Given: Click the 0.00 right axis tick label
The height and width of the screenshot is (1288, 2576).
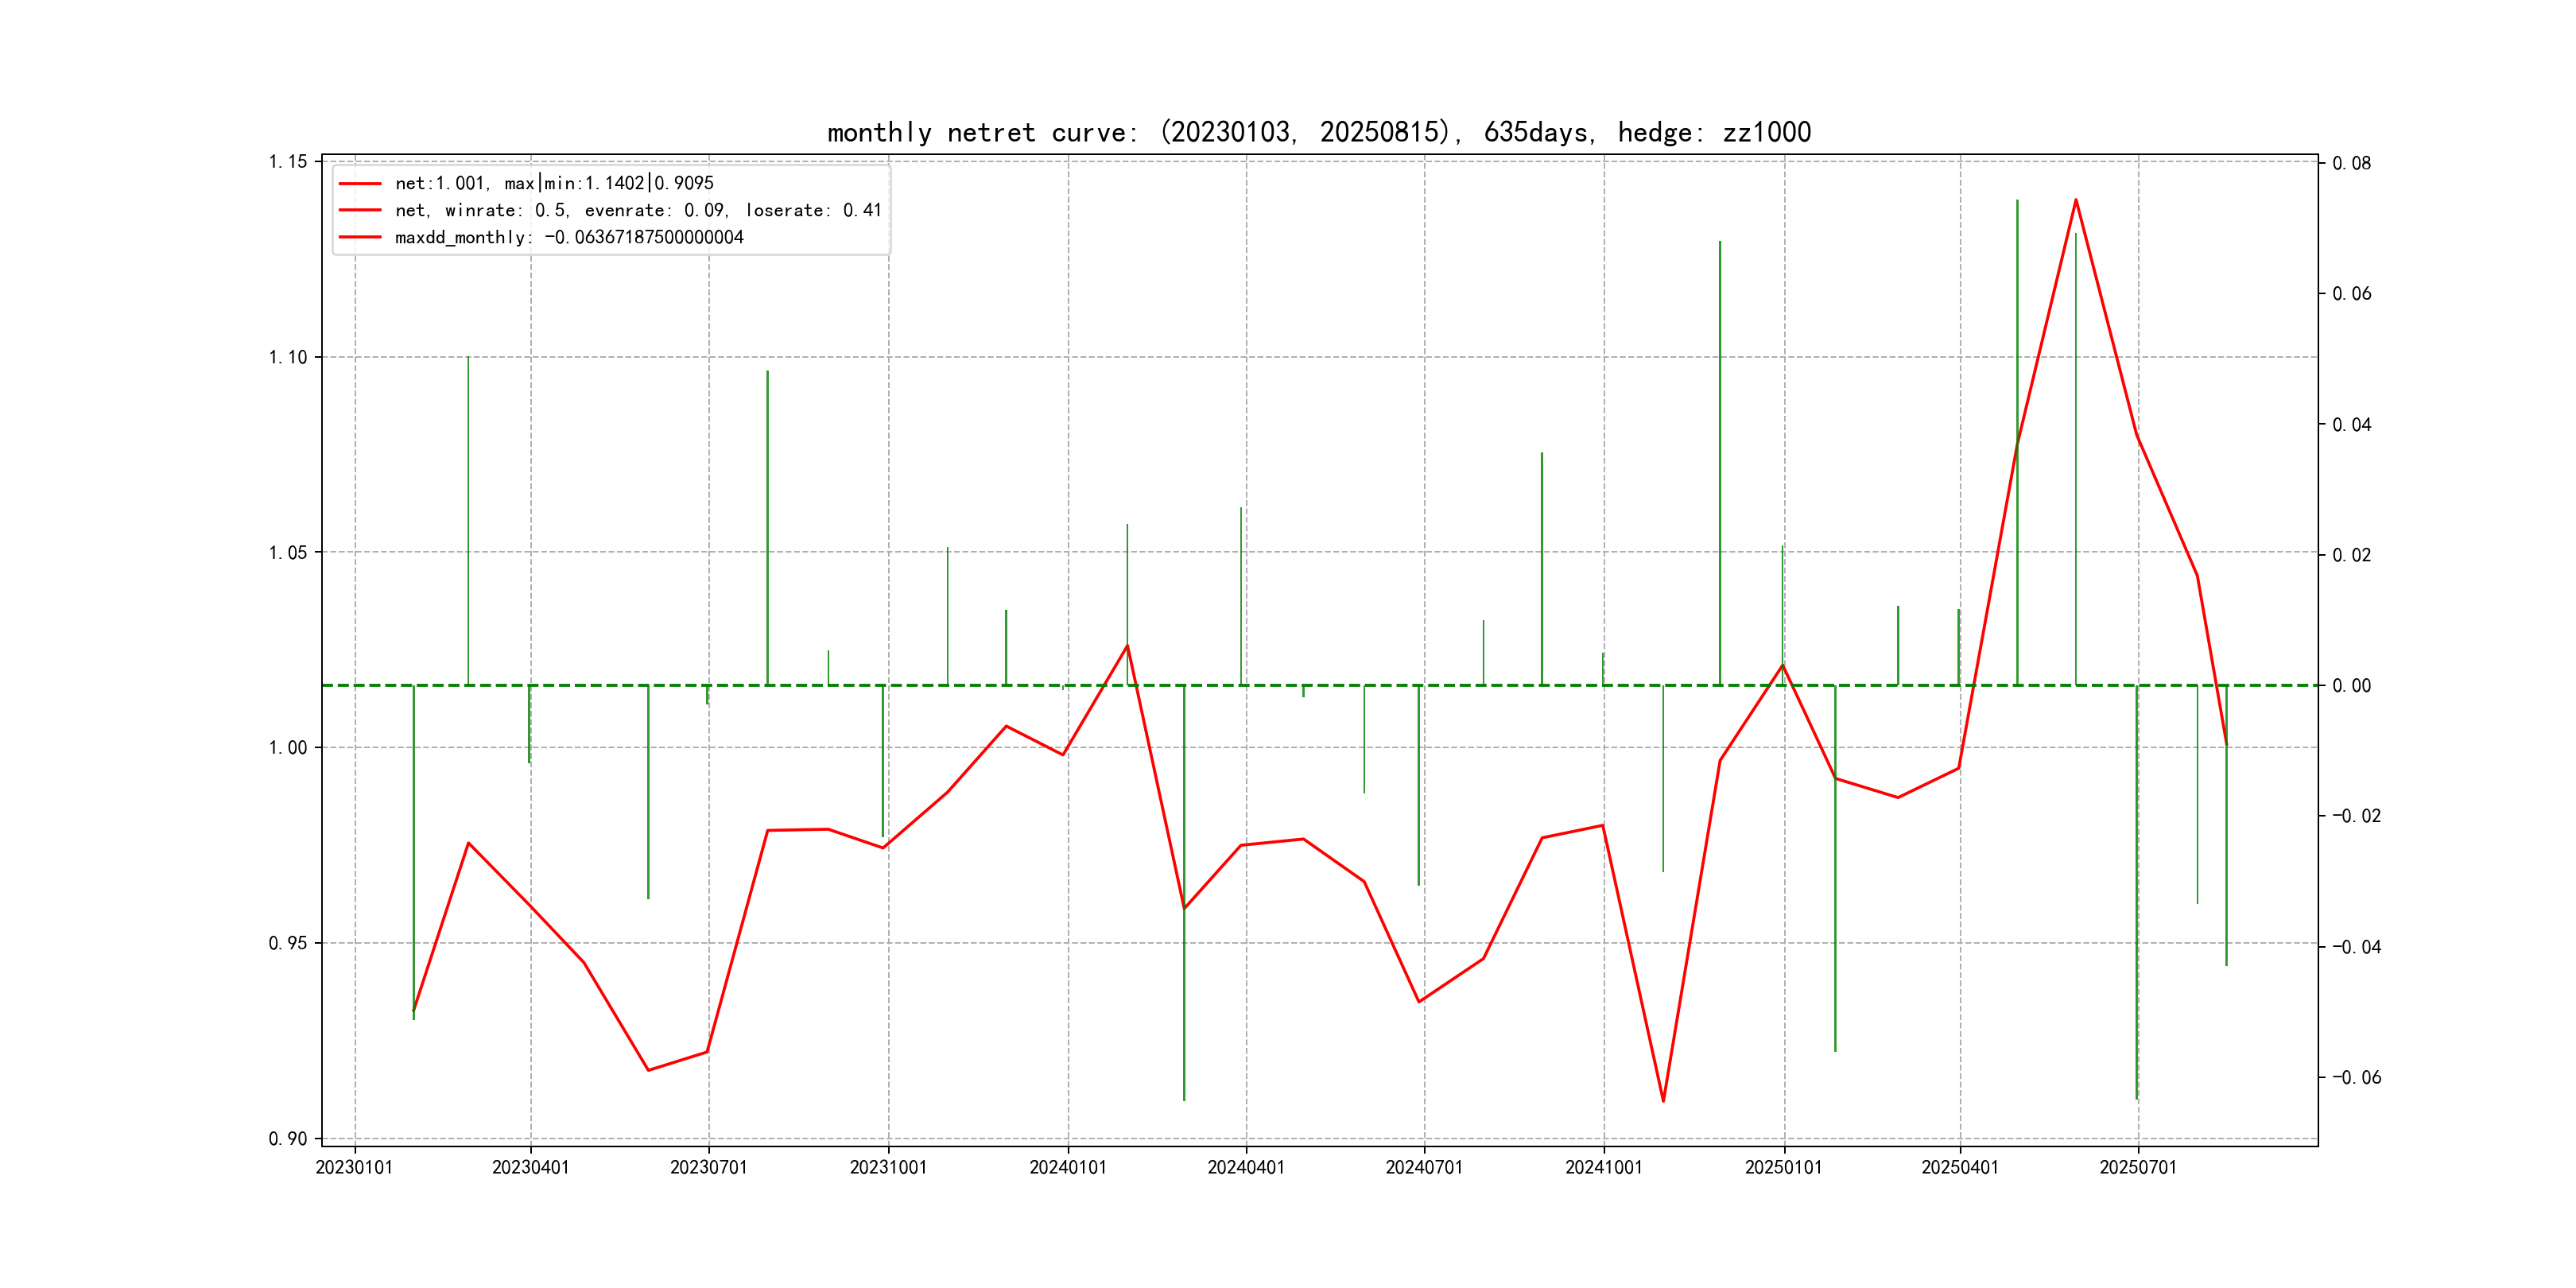Looking at the screenshot, I should coord(2351,685).
